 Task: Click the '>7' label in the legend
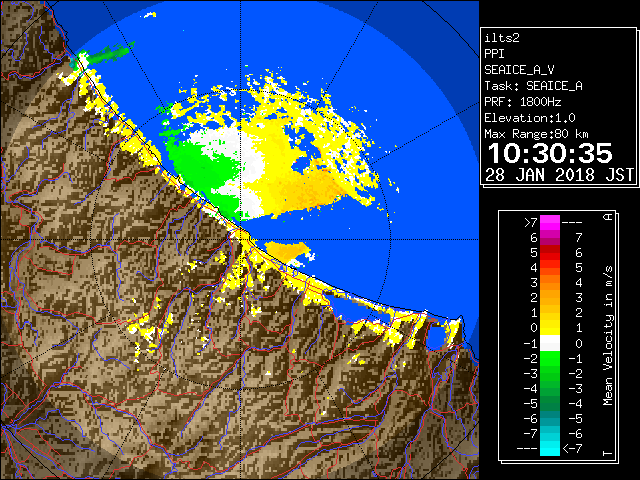(x=531, y=222)
